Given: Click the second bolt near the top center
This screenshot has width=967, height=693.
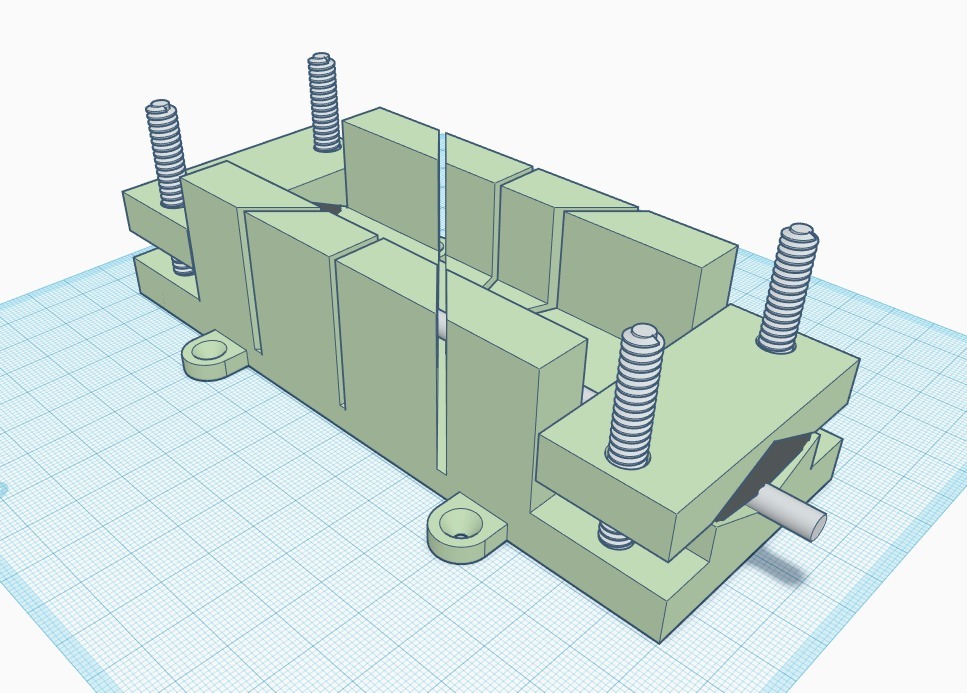Looking at the screenshot, I should 320,105.
